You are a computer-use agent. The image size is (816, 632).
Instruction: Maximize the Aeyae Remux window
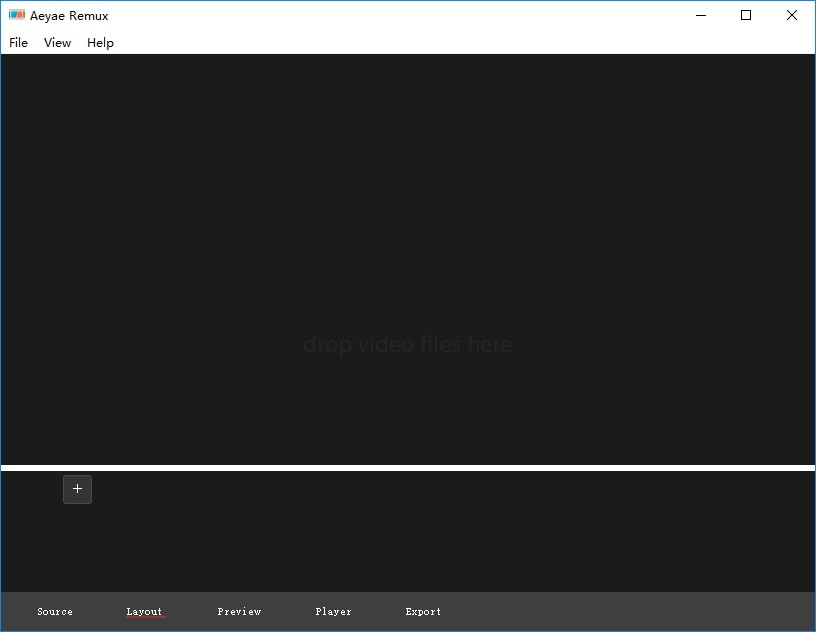point(746,15)
